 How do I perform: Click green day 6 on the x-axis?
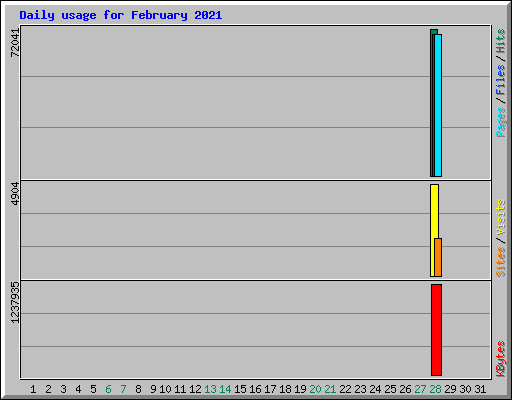[108, 389]
